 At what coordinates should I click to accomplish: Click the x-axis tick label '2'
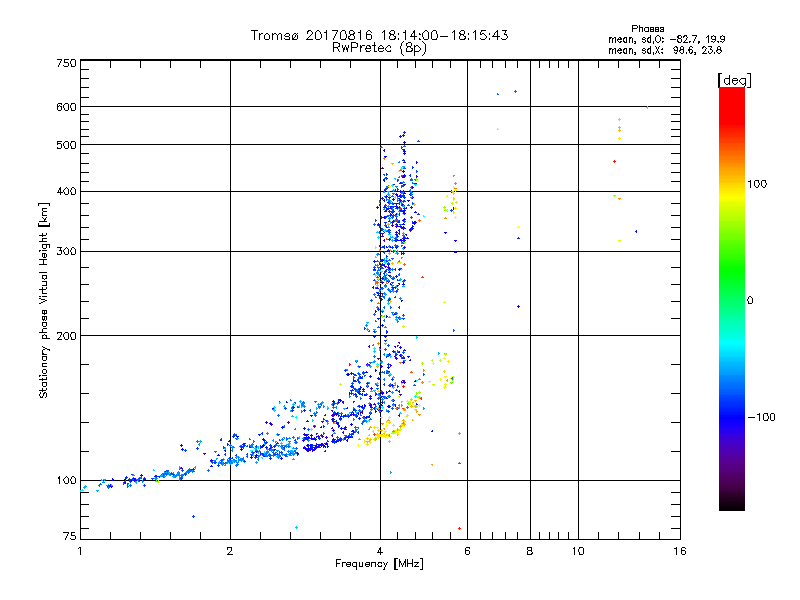click(230, 551)
